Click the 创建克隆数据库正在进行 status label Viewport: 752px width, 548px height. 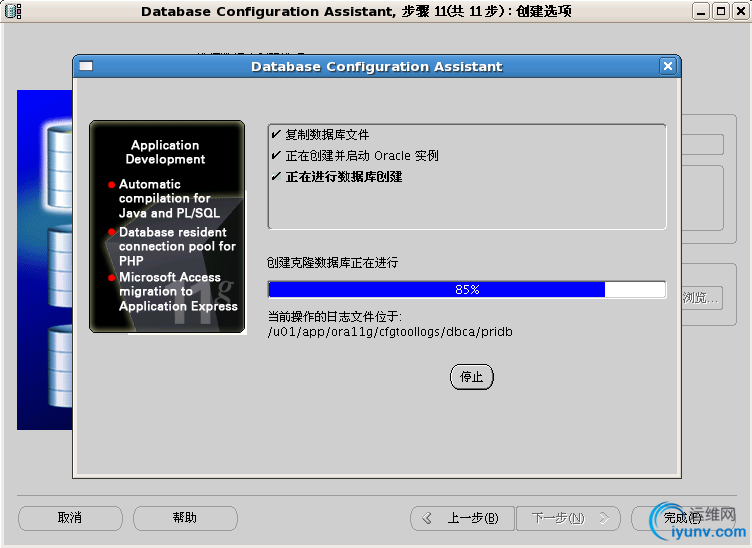coord(332,263)
